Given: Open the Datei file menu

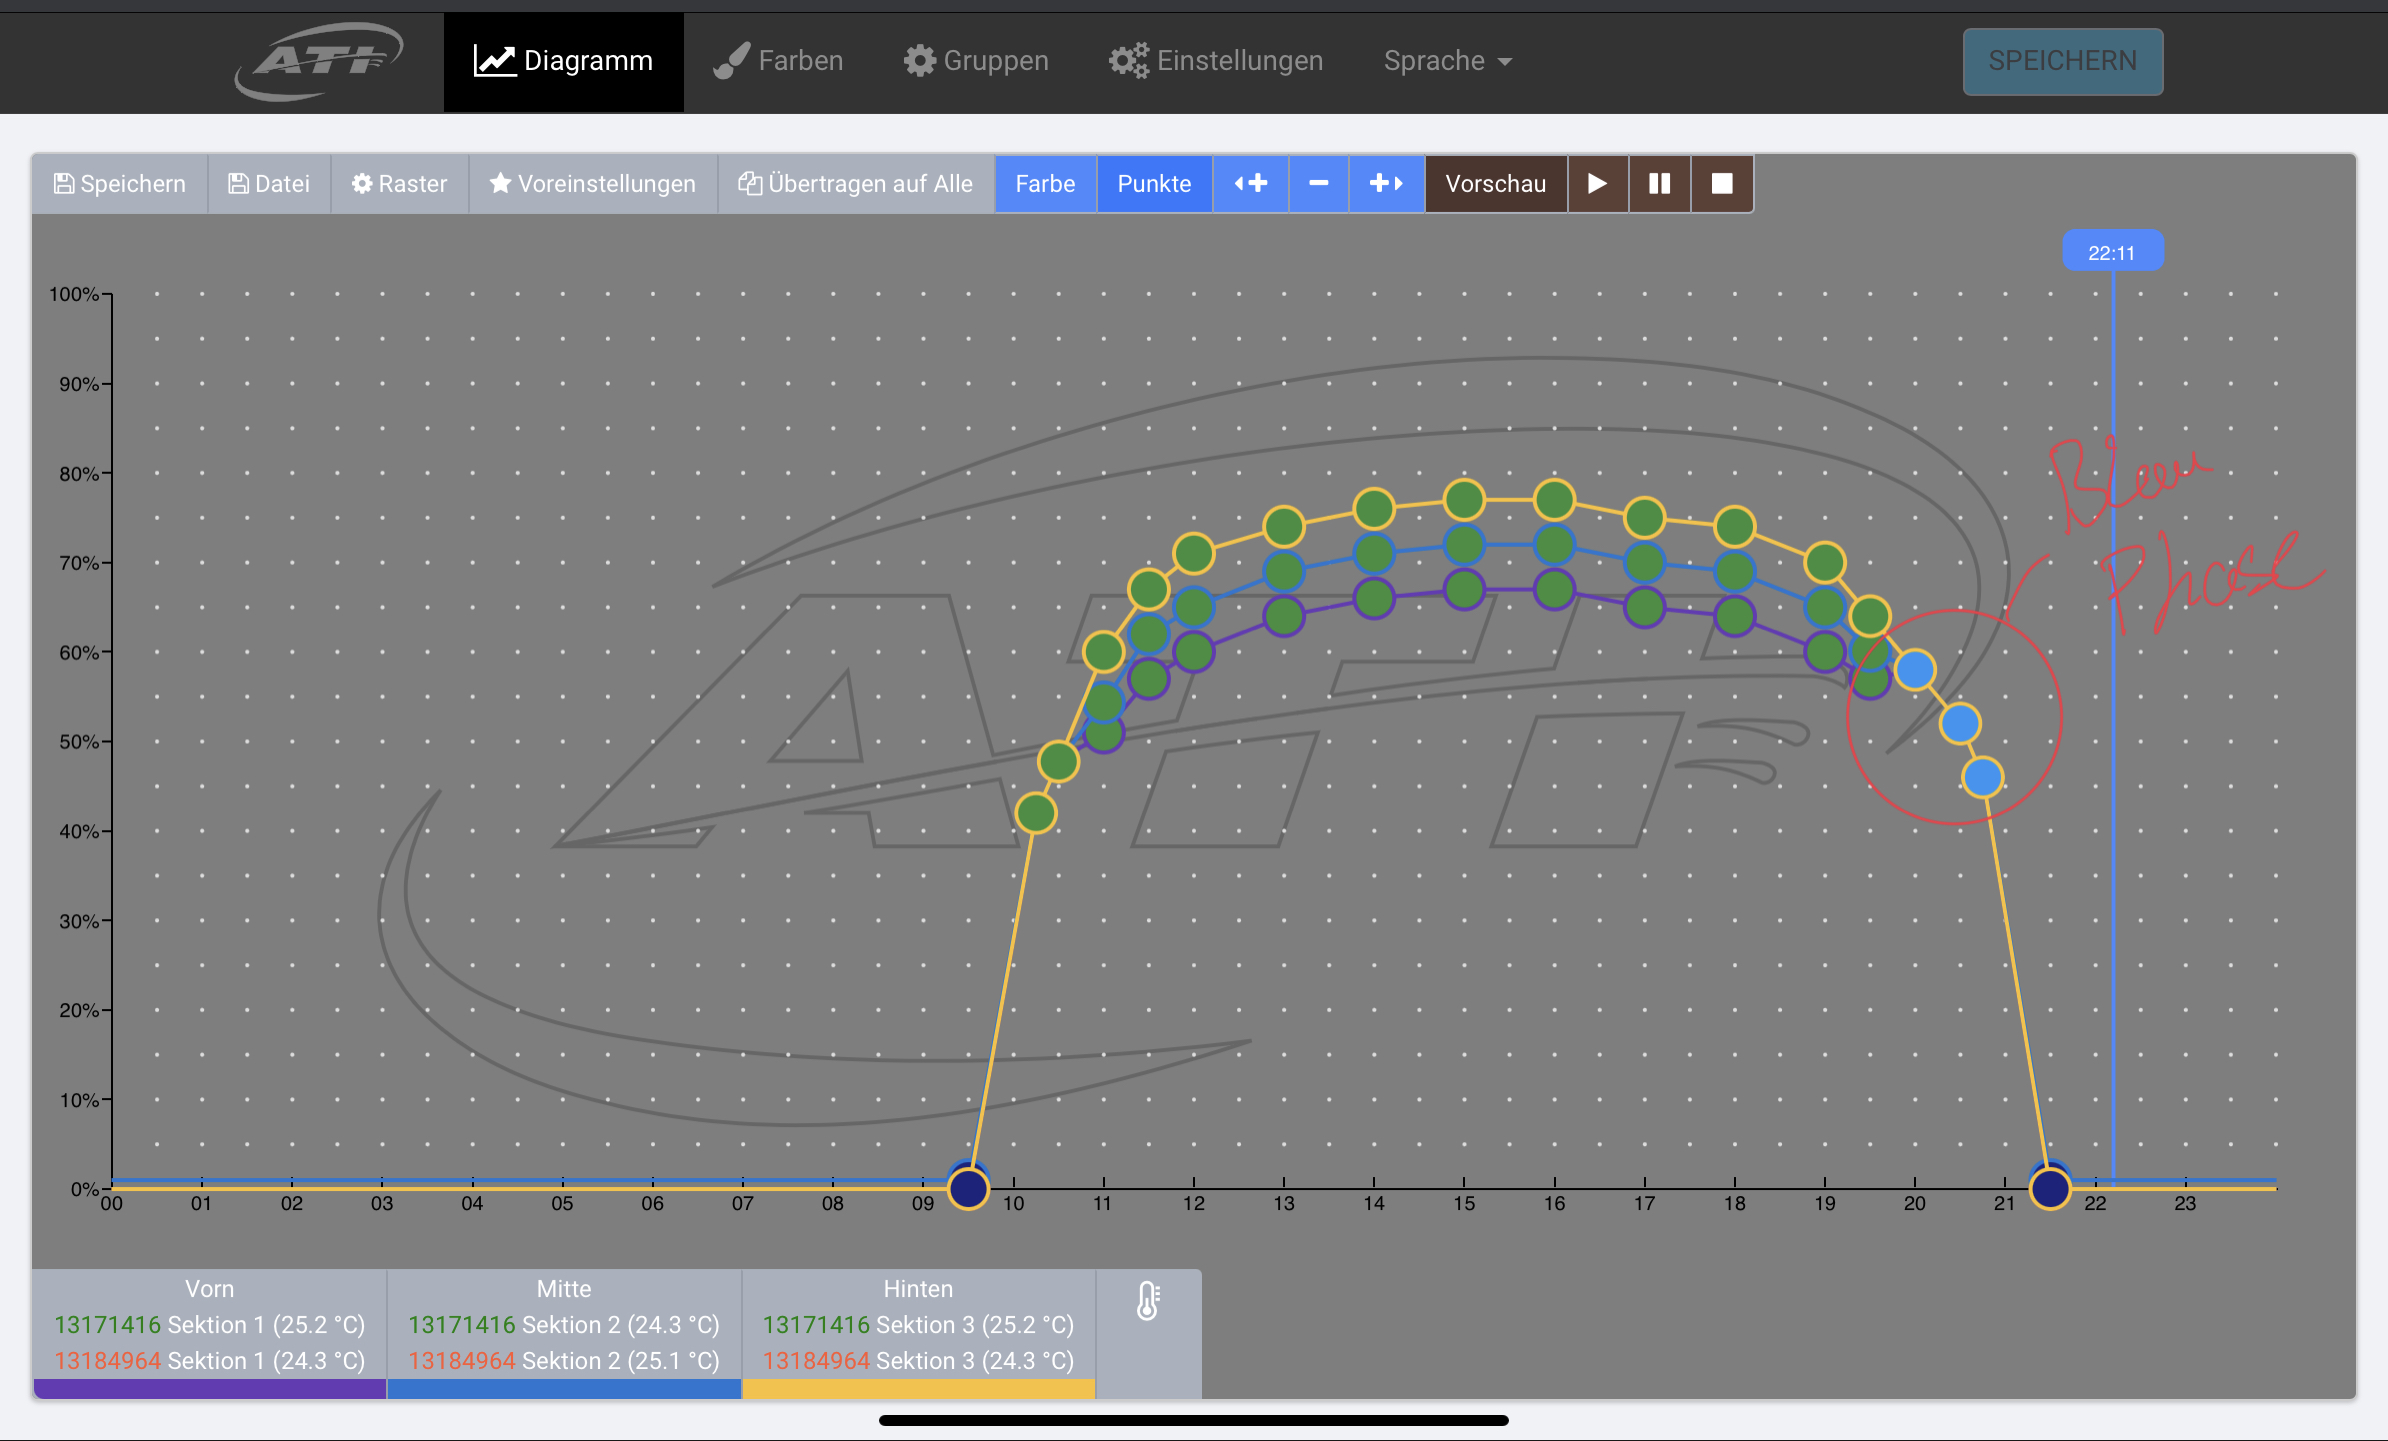Looking at the screenshot, I should pyautogui.click(x=269, y=184).
